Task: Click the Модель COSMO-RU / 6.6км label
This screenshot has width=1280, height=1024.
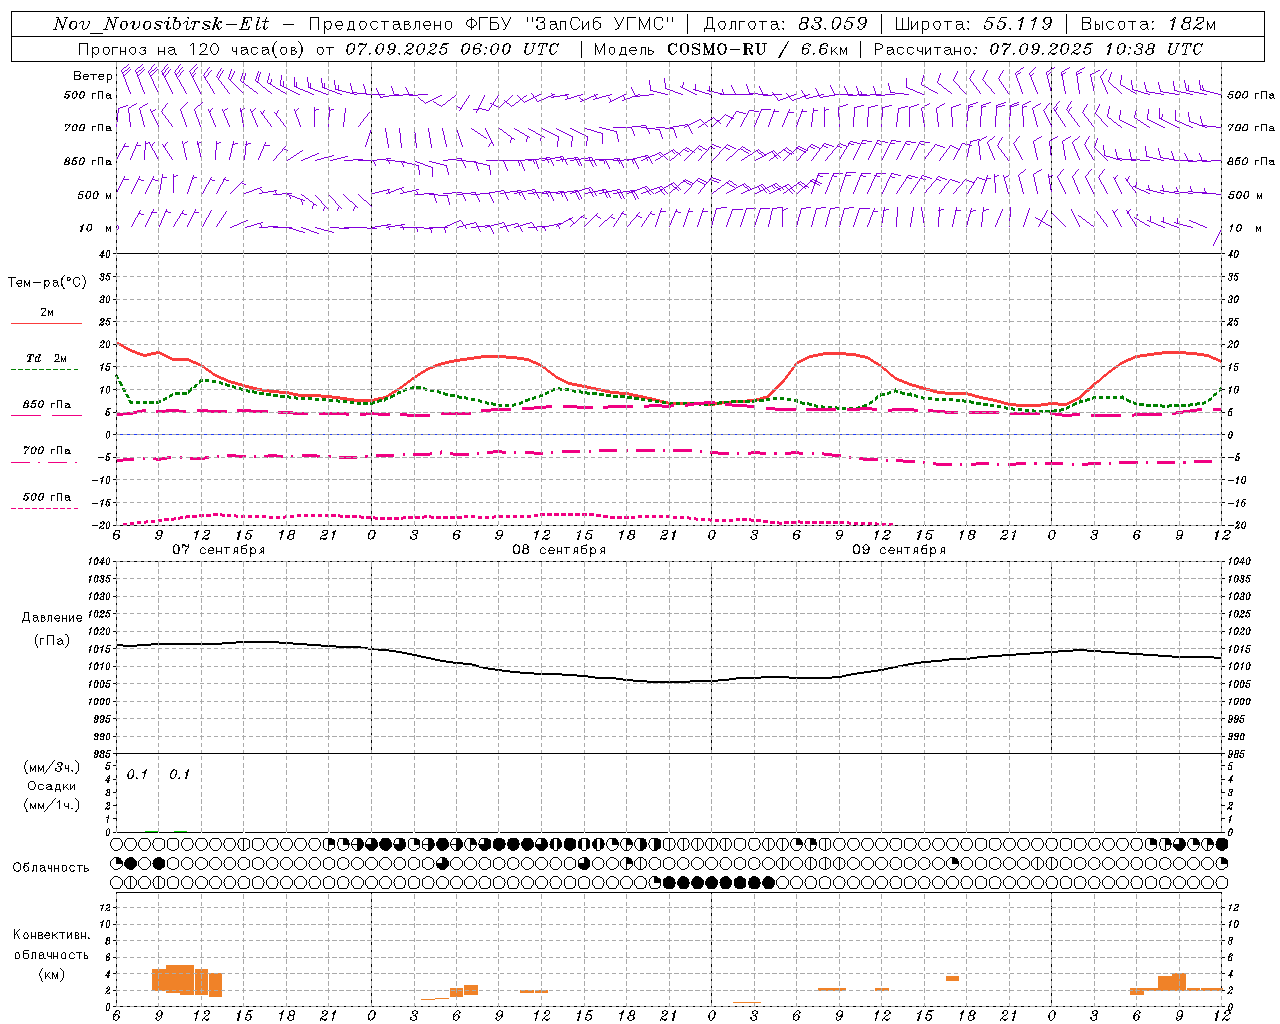Action: (720, 49)
